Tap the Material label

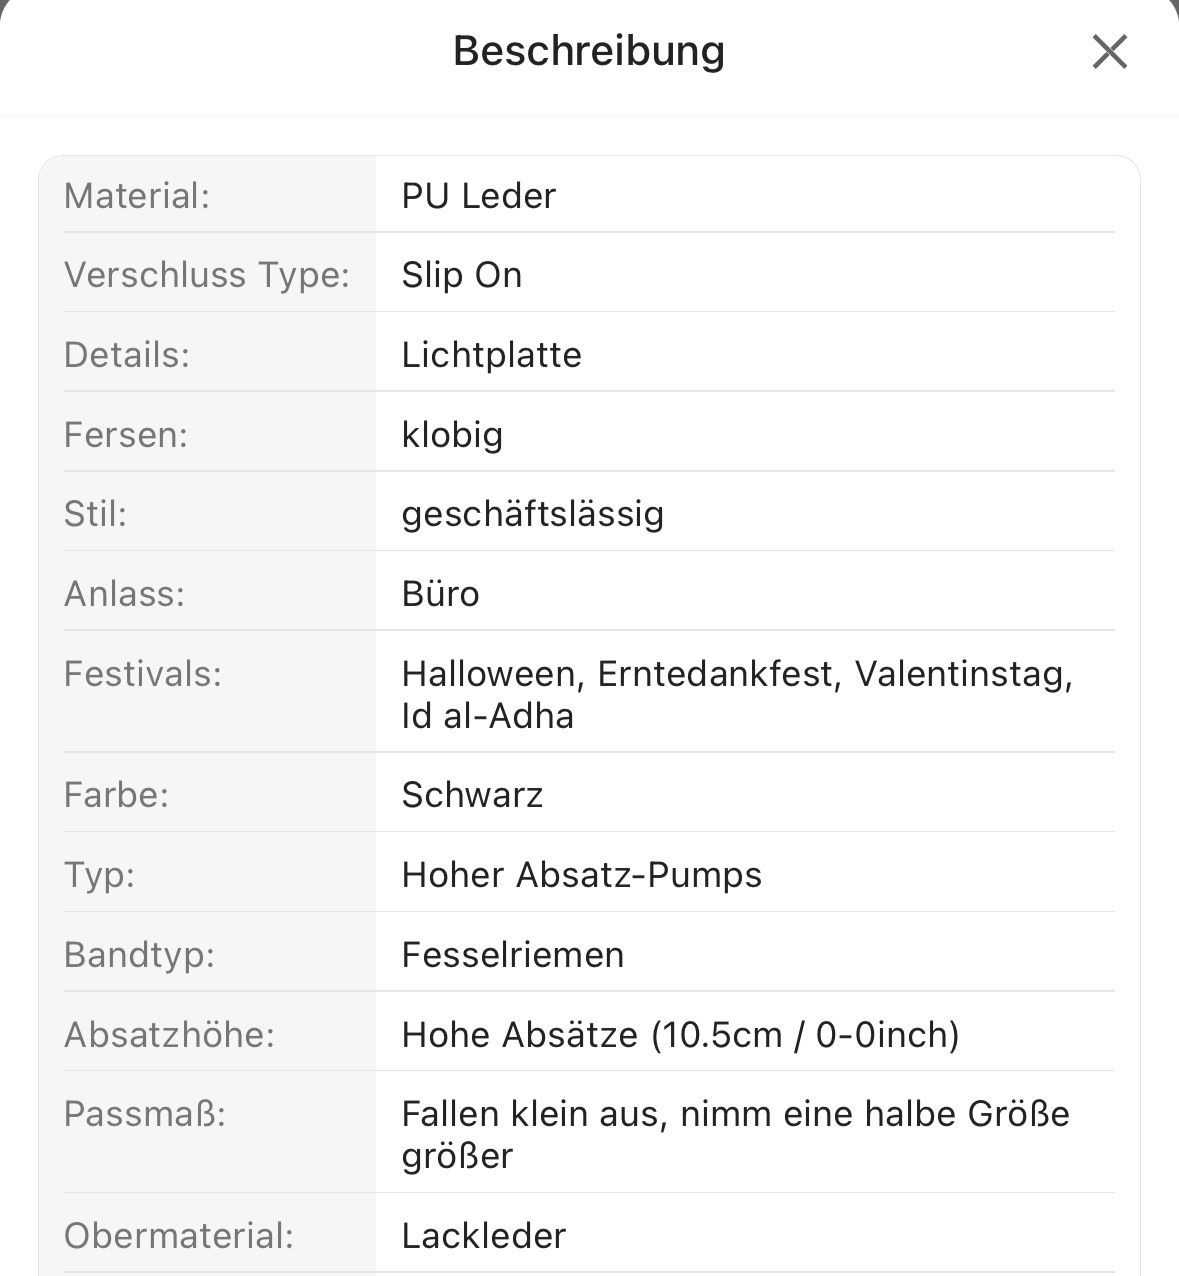point(137,196)
